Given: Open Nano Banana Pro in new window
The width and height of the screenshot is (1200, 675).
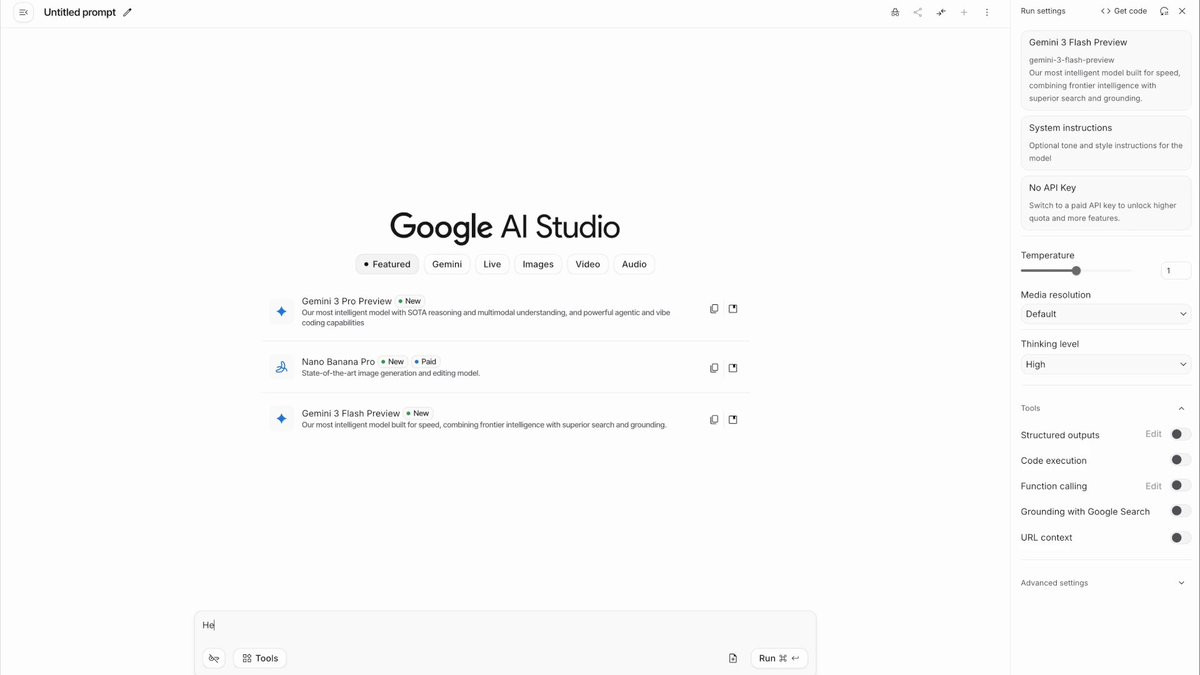Looking at the screenshot, I should pos(733,368).
